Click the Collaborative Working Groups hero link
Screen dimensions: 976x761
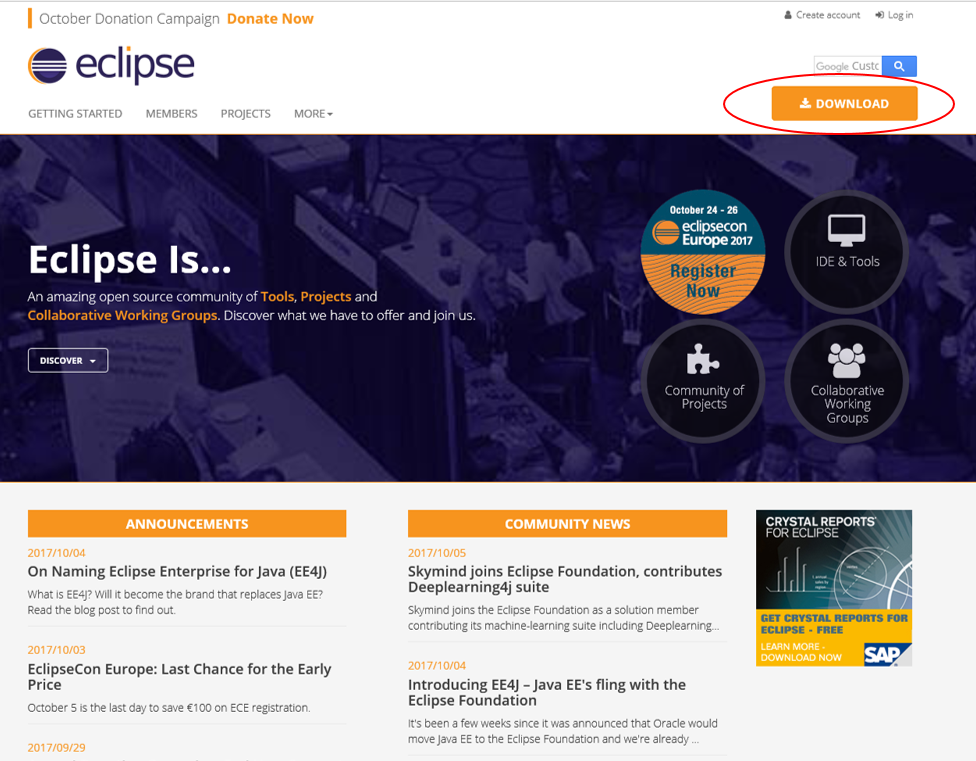point(123,315)
